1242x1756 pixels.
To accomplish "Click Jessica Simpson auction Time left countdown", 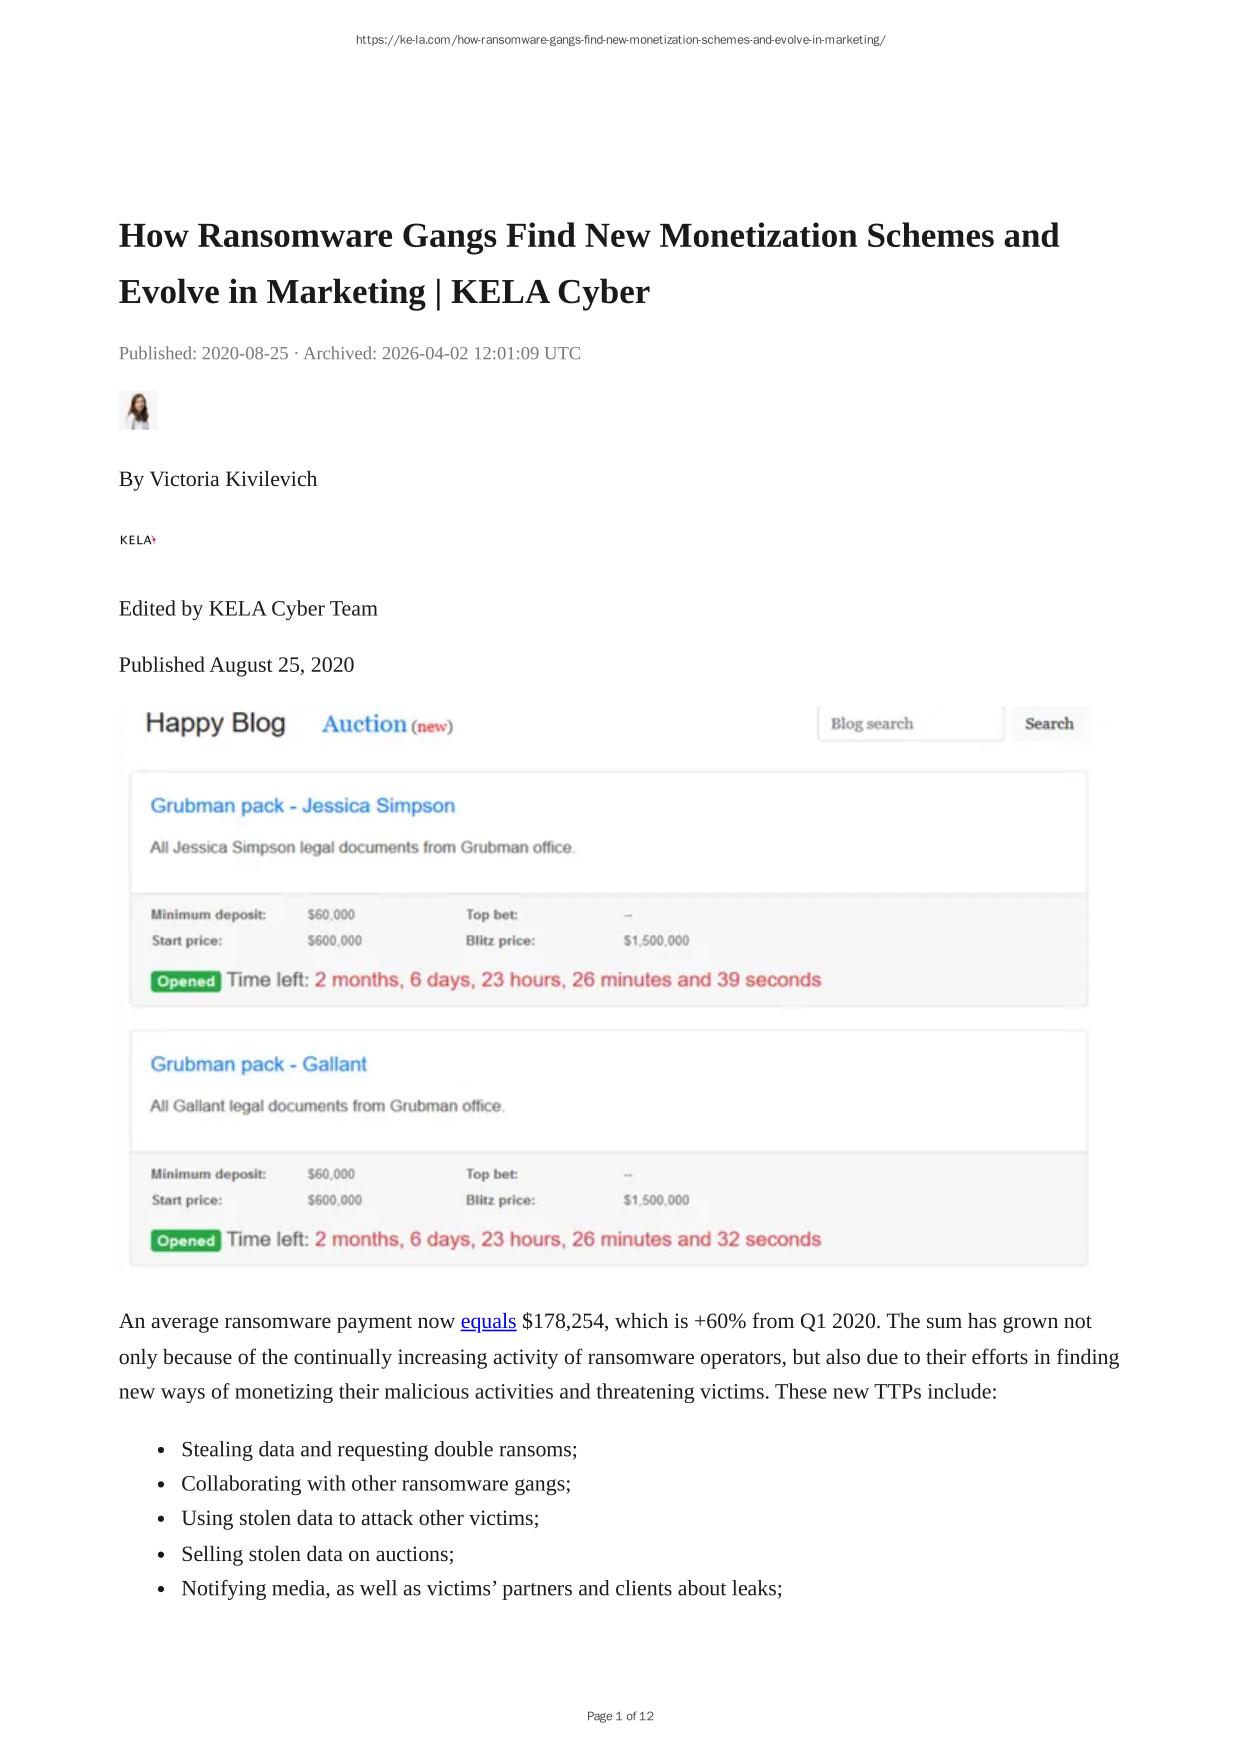I will 567,980.
